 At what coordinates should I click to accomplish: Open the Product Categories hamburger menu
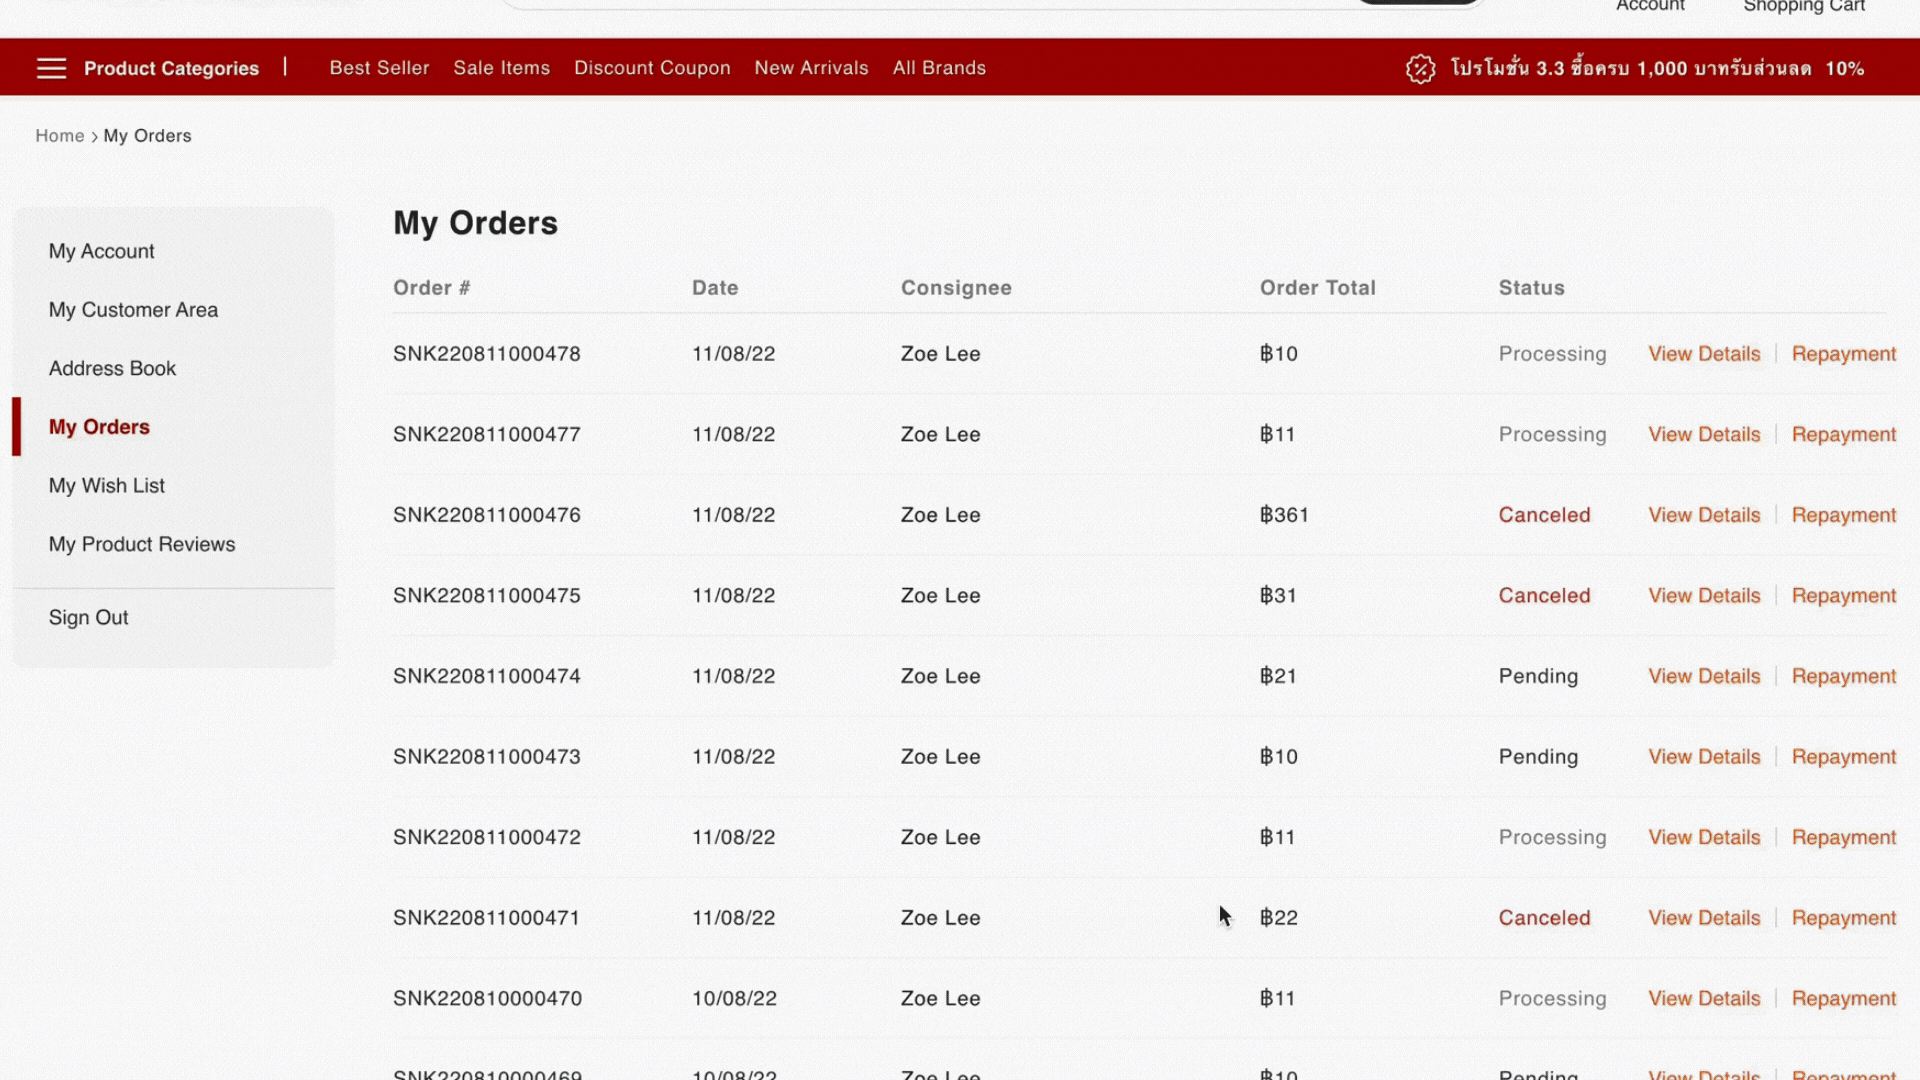coord(51,67)
